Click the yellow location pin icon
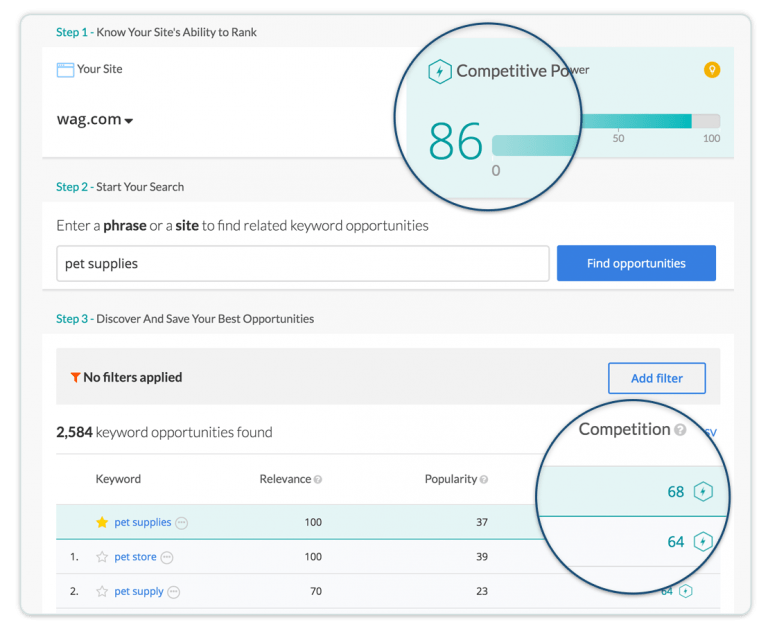 pyautogui.click(x=711, y=70)
